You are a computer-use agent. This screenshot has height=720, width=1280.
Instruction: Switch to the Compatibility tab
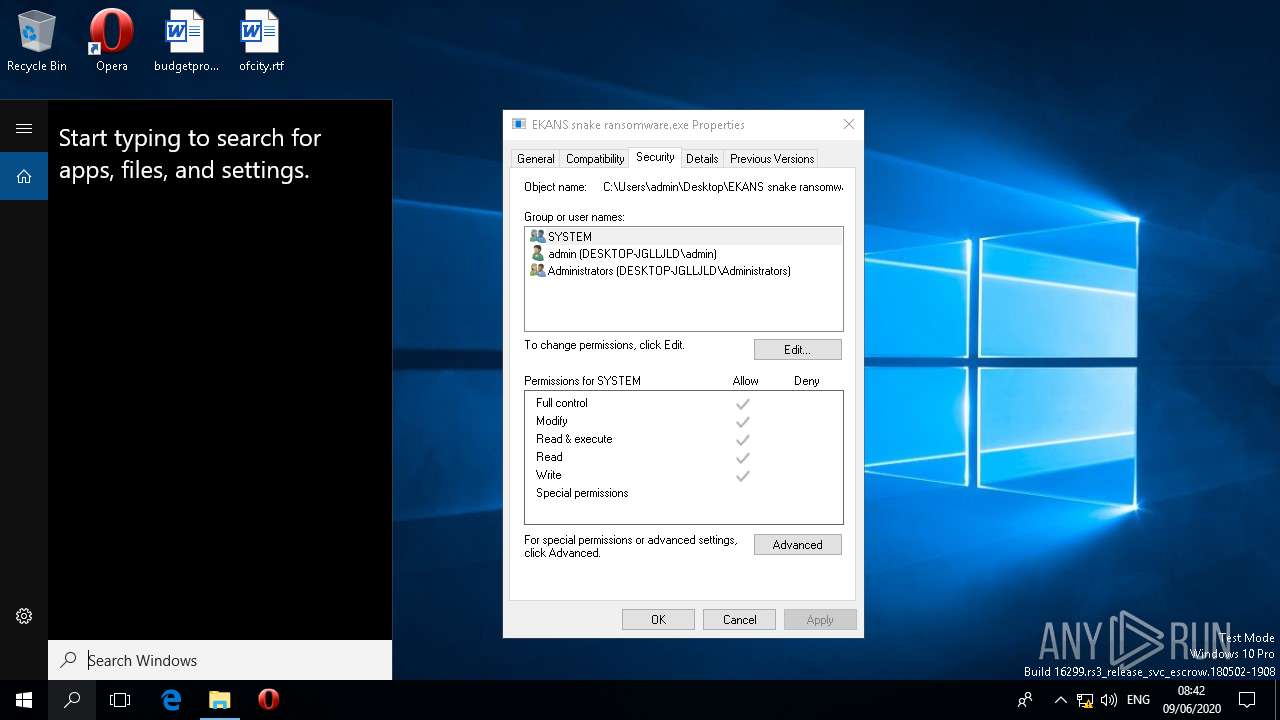pyautogui.click(x=595, y=158)
